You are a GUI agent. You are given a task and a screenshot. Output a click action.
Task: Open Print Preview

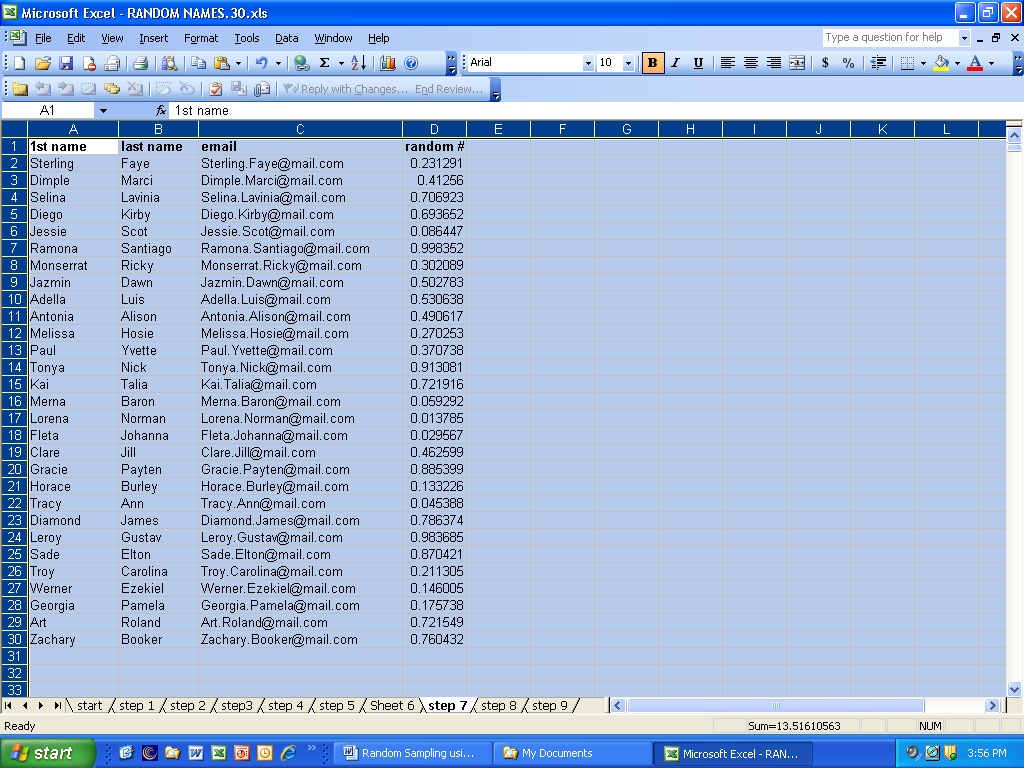point(169,63)
